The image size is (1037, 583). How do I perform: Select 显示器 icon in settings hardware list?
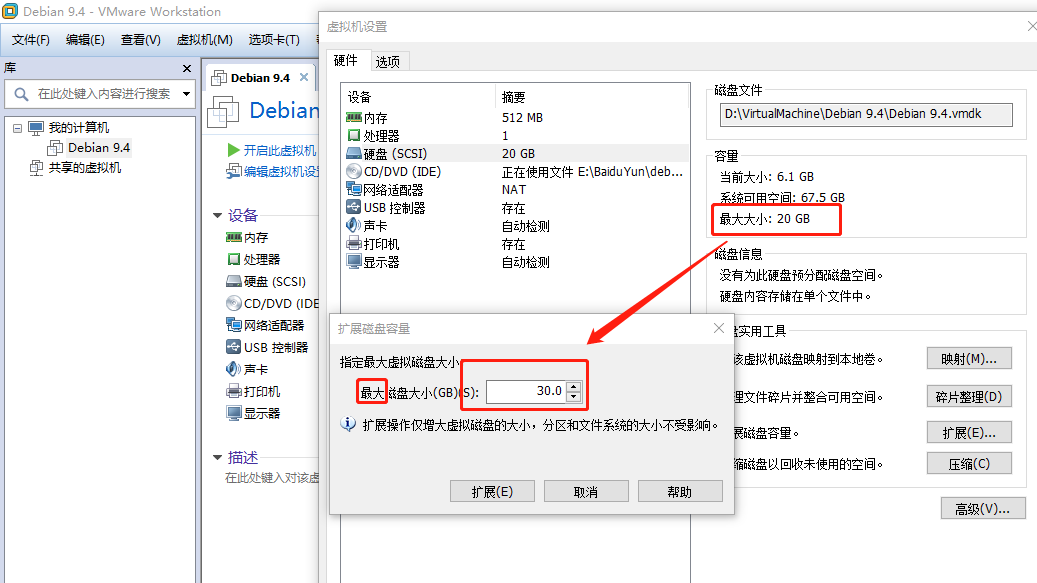[354, 262]
